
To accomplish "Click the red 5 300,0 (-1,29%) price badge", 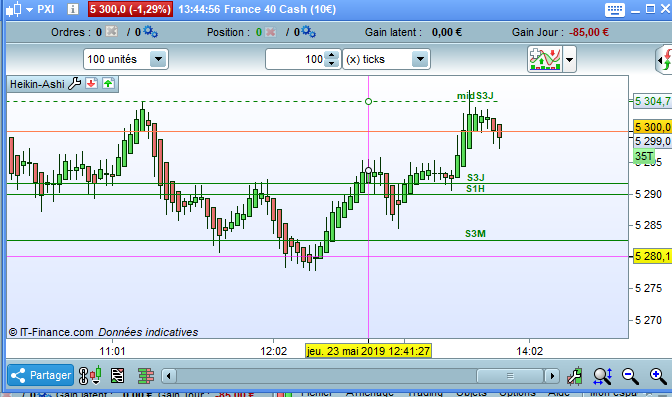I will (130, 9).
